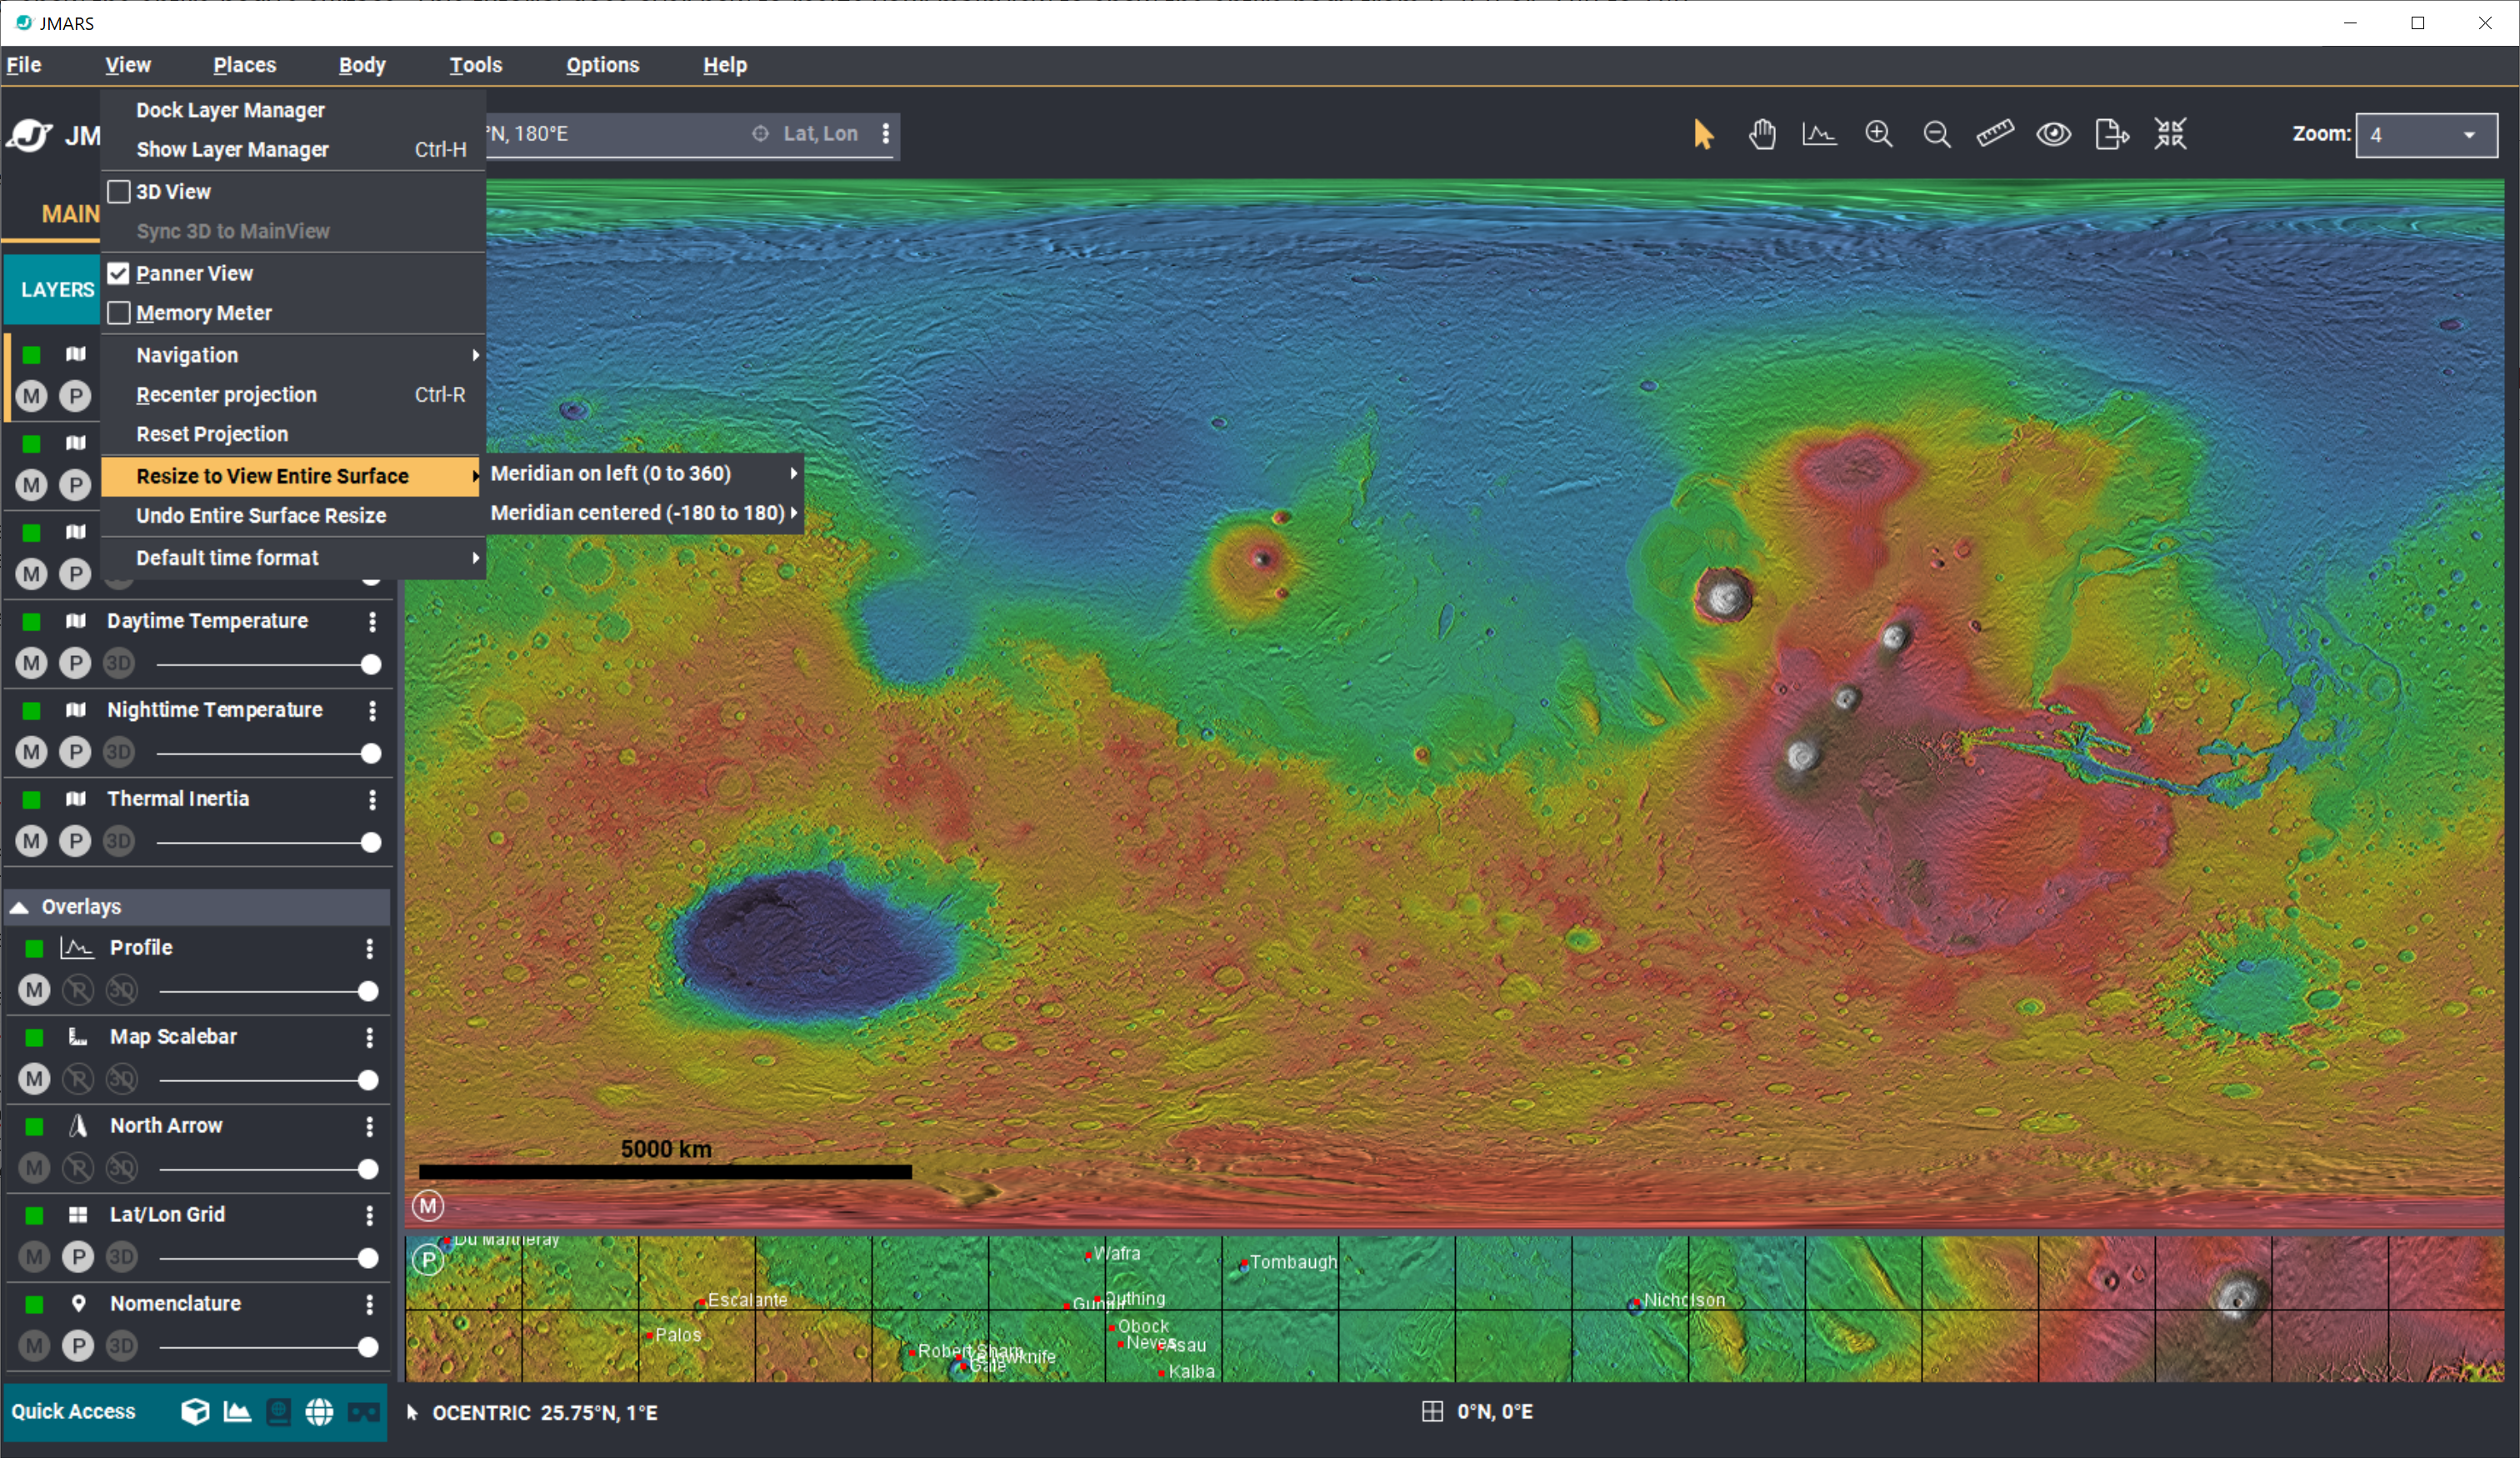2520x1458 pixels.
Task: Choose Reset Projection
Action: click(x=293, y=434)
